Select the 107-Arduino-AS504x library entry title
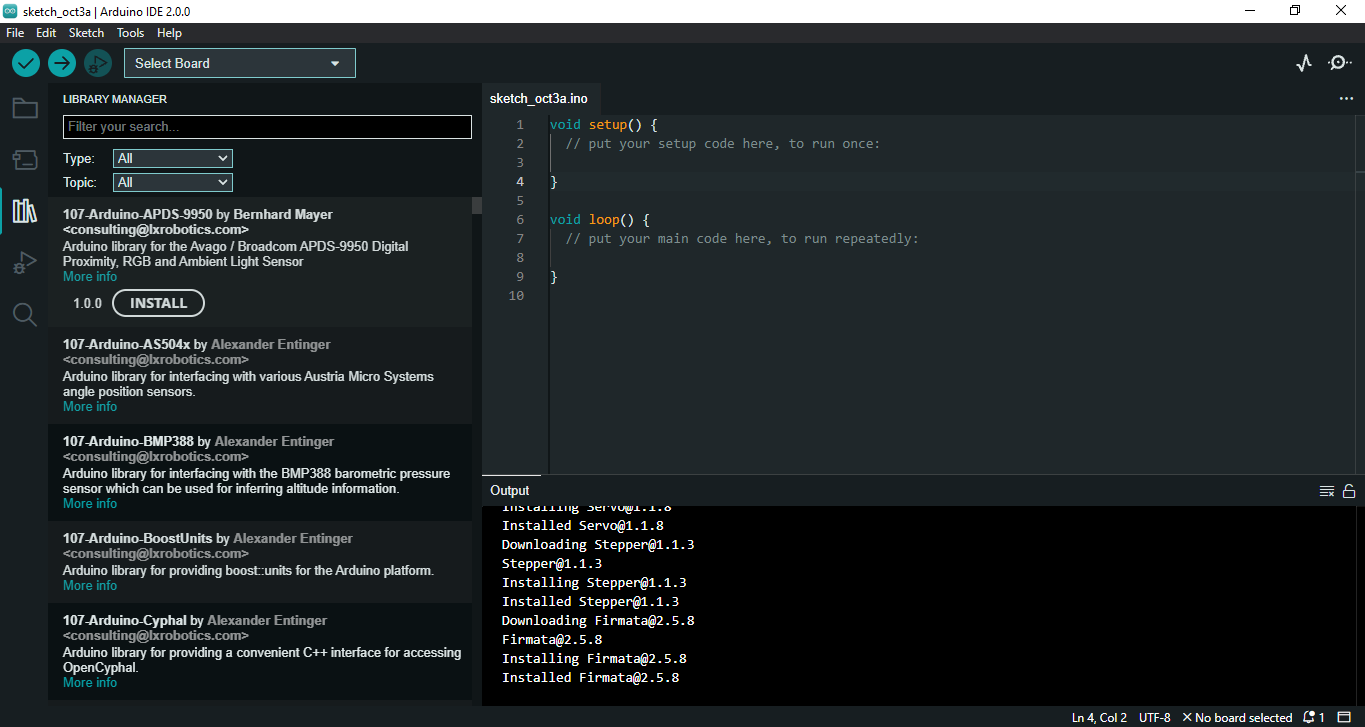The height and width of the screenshot is (727, 1365). tap(126, 344)
